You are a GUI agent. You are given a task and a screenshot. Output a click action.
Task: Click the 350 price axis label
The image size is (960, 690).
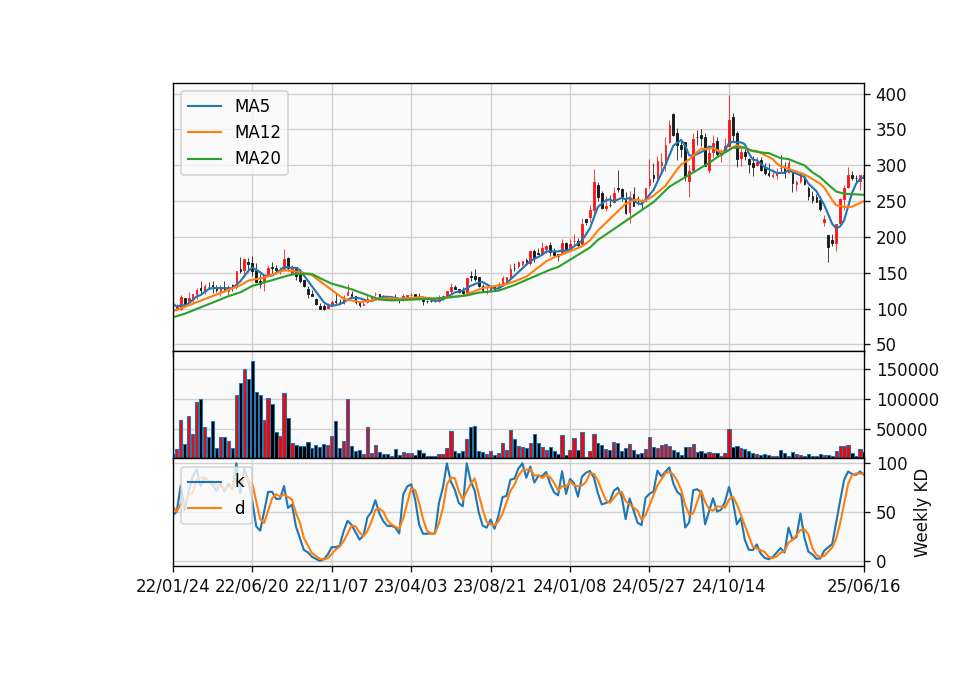891,130
